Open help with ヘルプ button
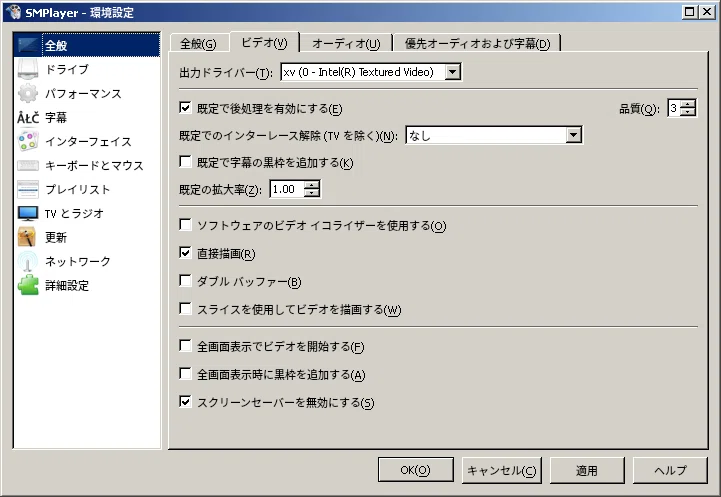Viewport: 721px width, 497px height. coord(670,470)
